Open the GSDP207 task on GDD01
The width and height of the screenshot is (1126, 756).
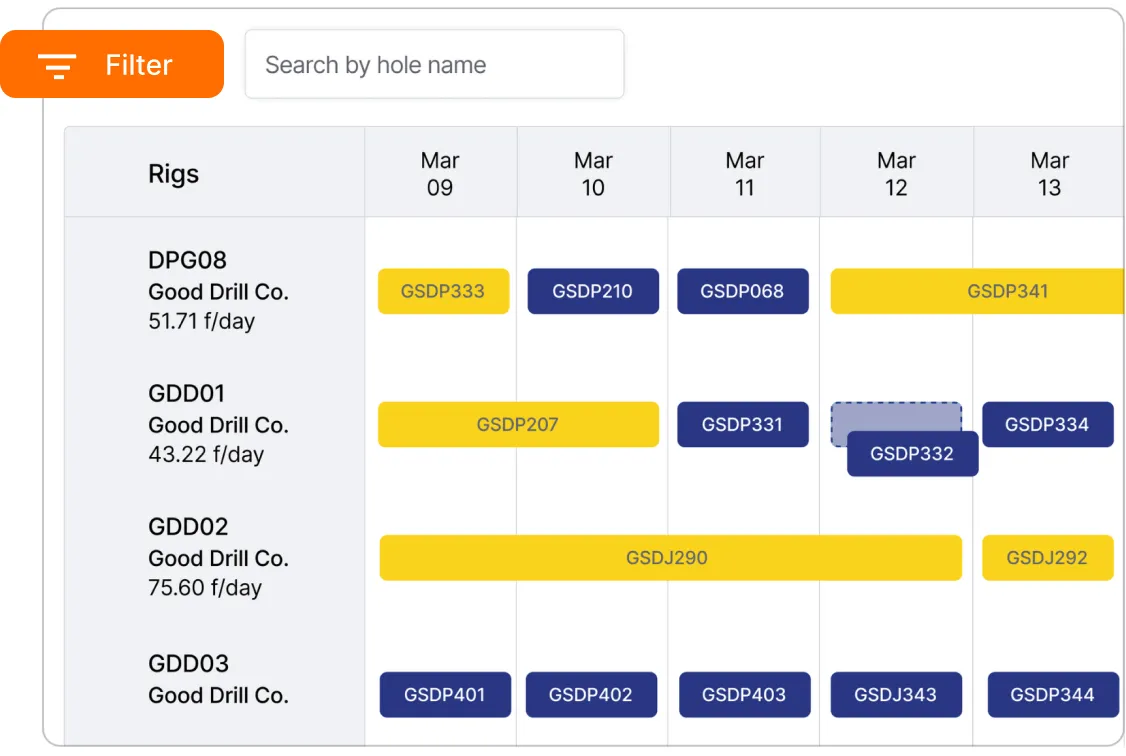pos(518,424)
